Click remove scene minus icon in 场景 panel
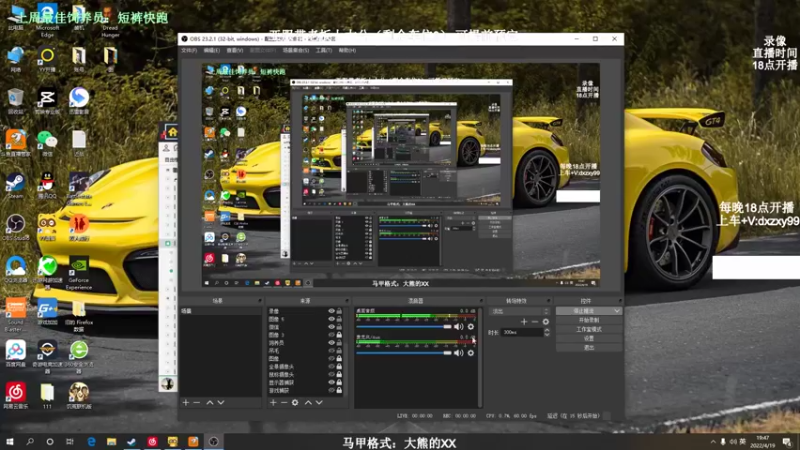This screenshot has height=450, width=800. click(197, 403)
